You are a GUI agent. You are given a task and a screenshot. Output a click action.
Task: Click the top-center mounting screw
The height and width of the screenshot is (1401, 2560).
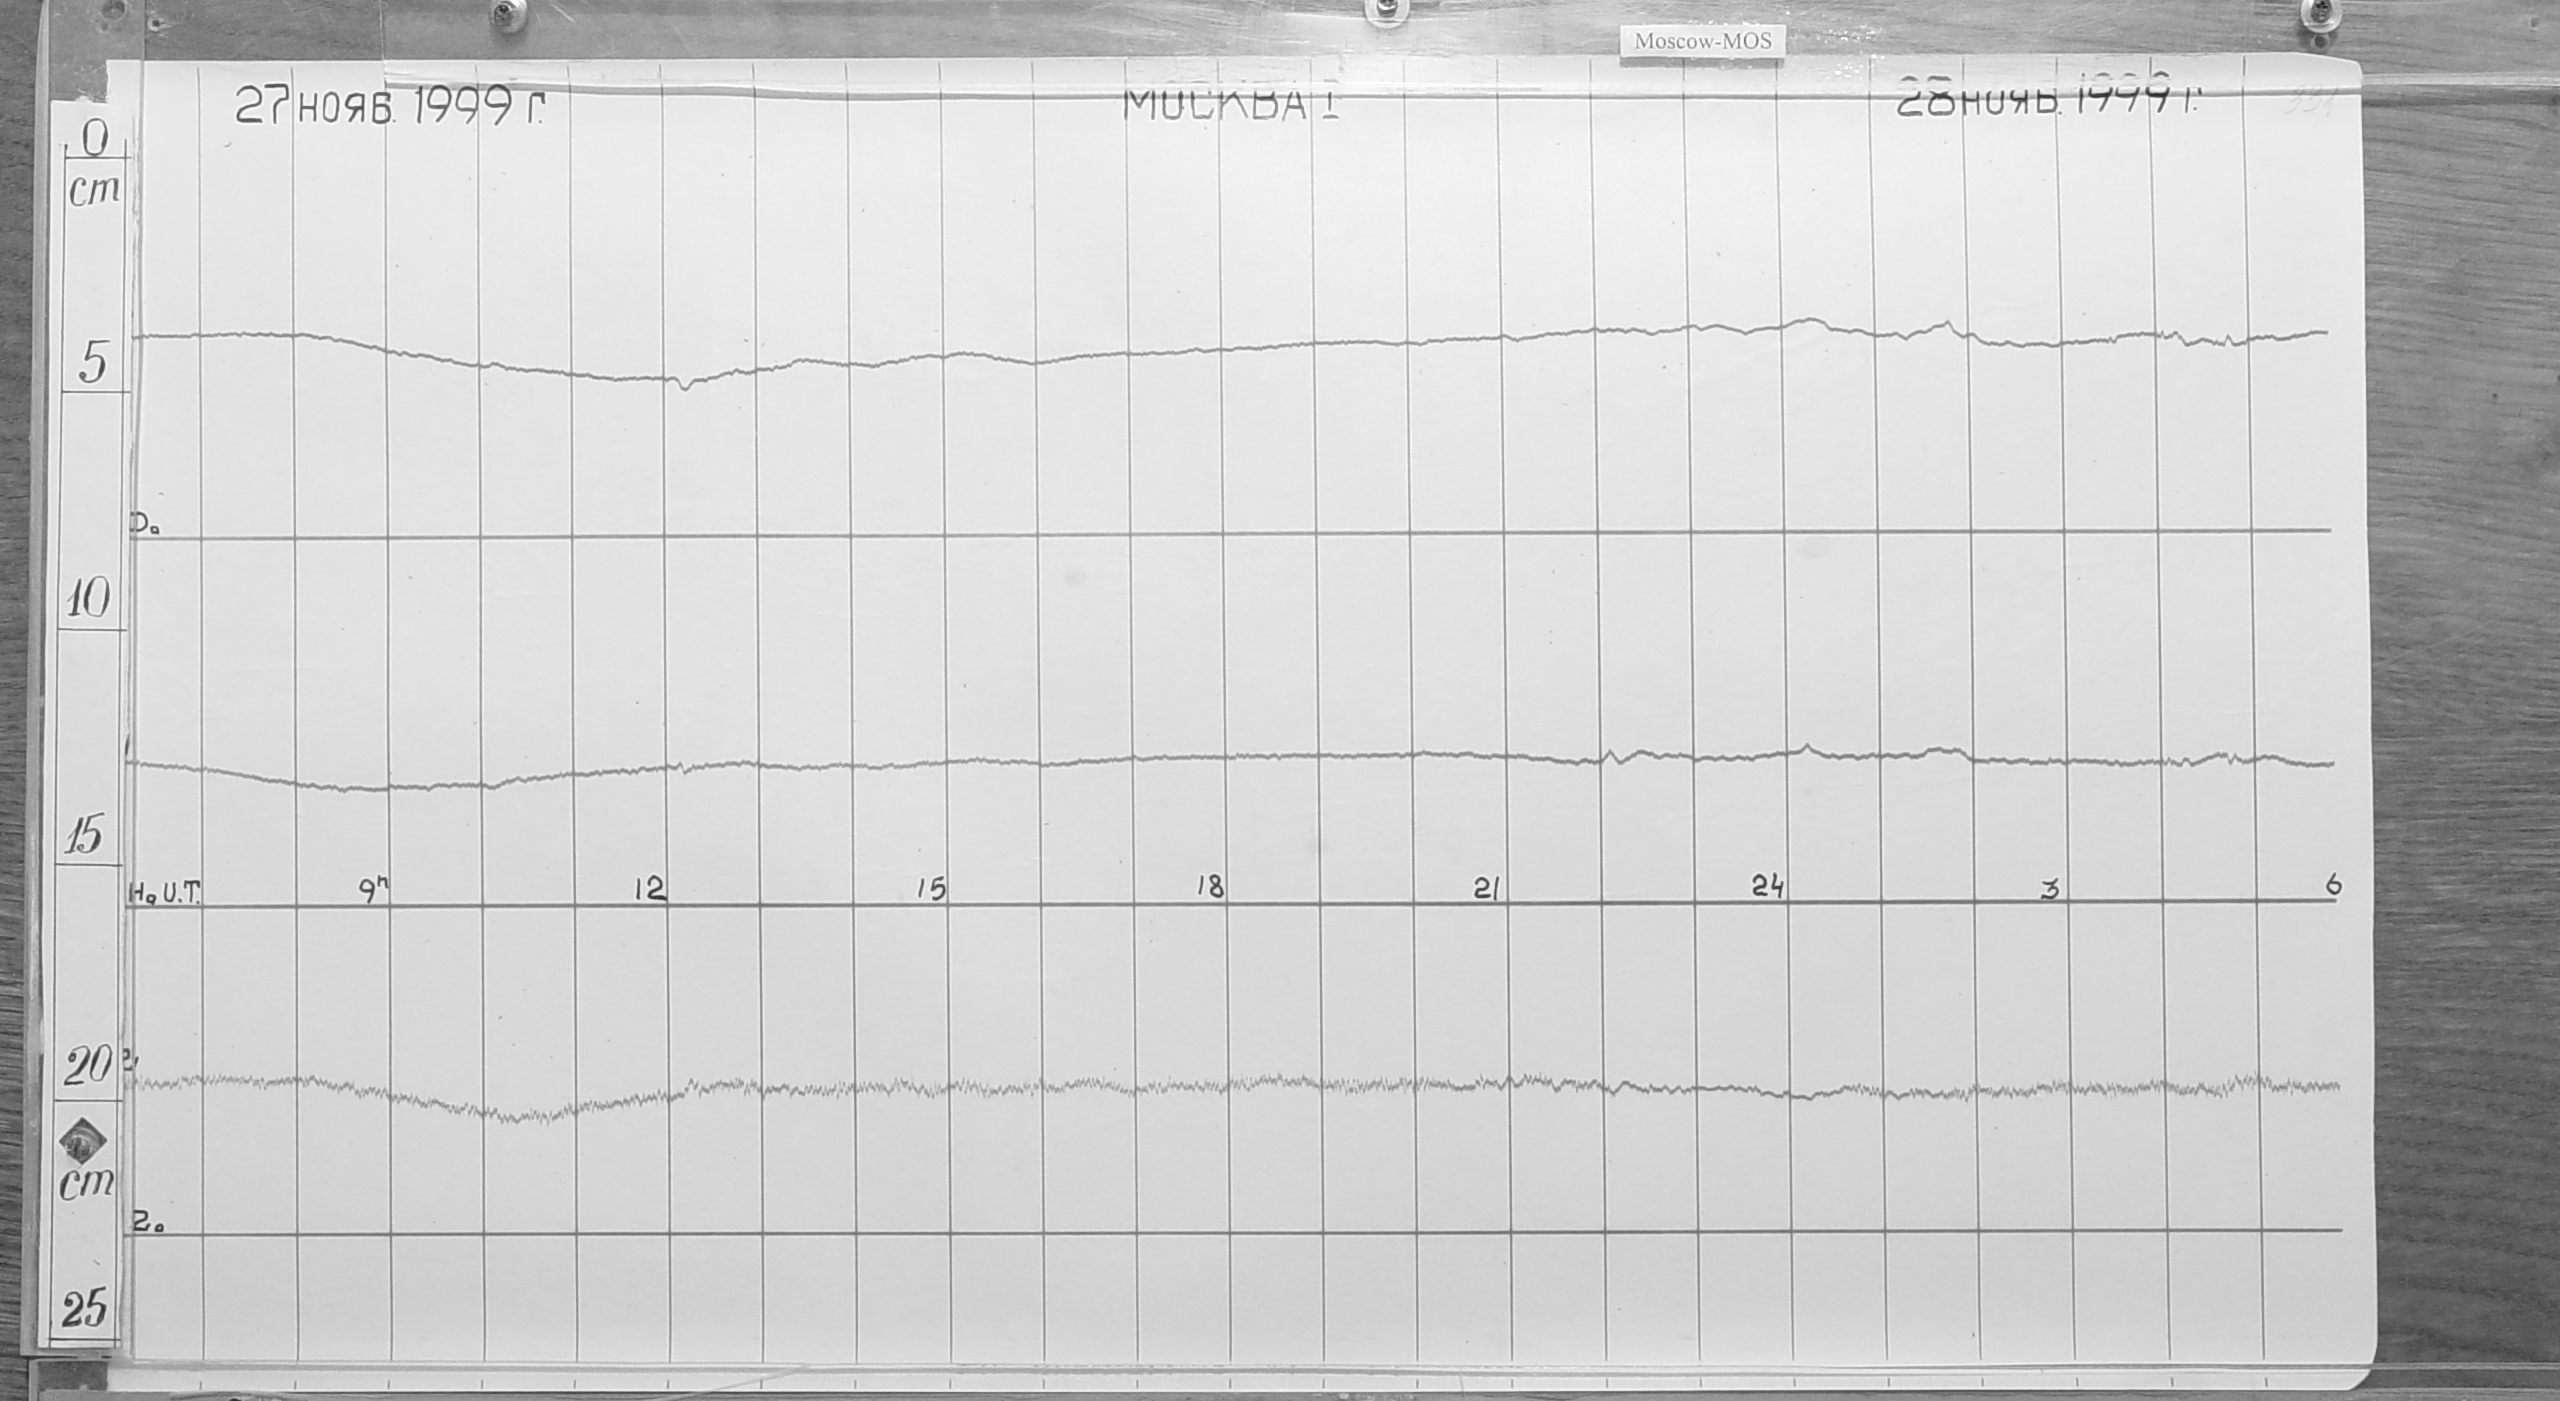click(x=1386, y=7)
